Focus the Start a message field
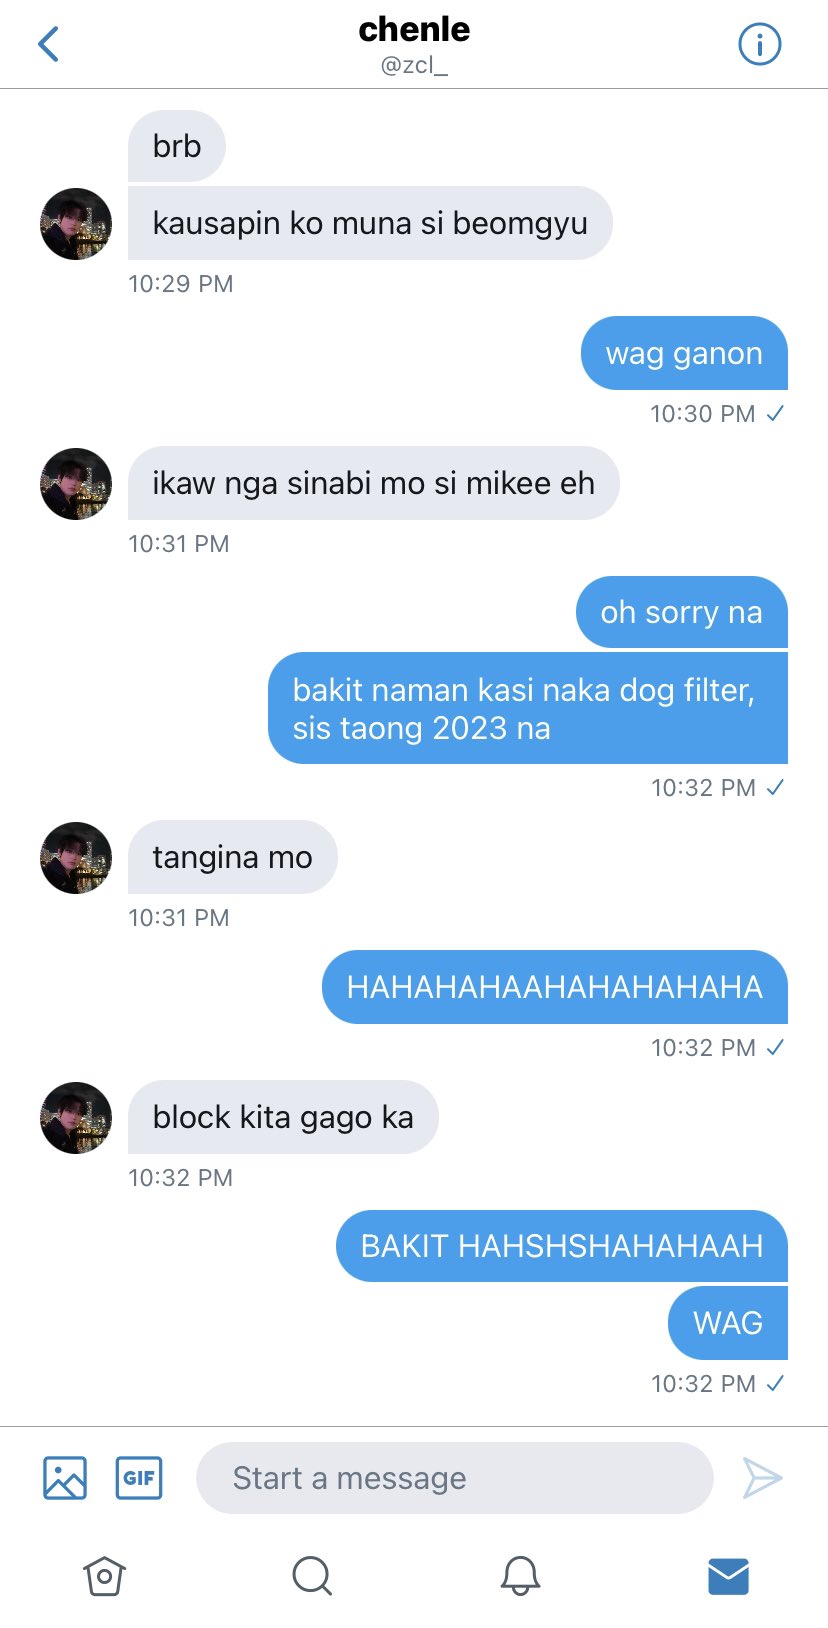 click(454, 1478)
